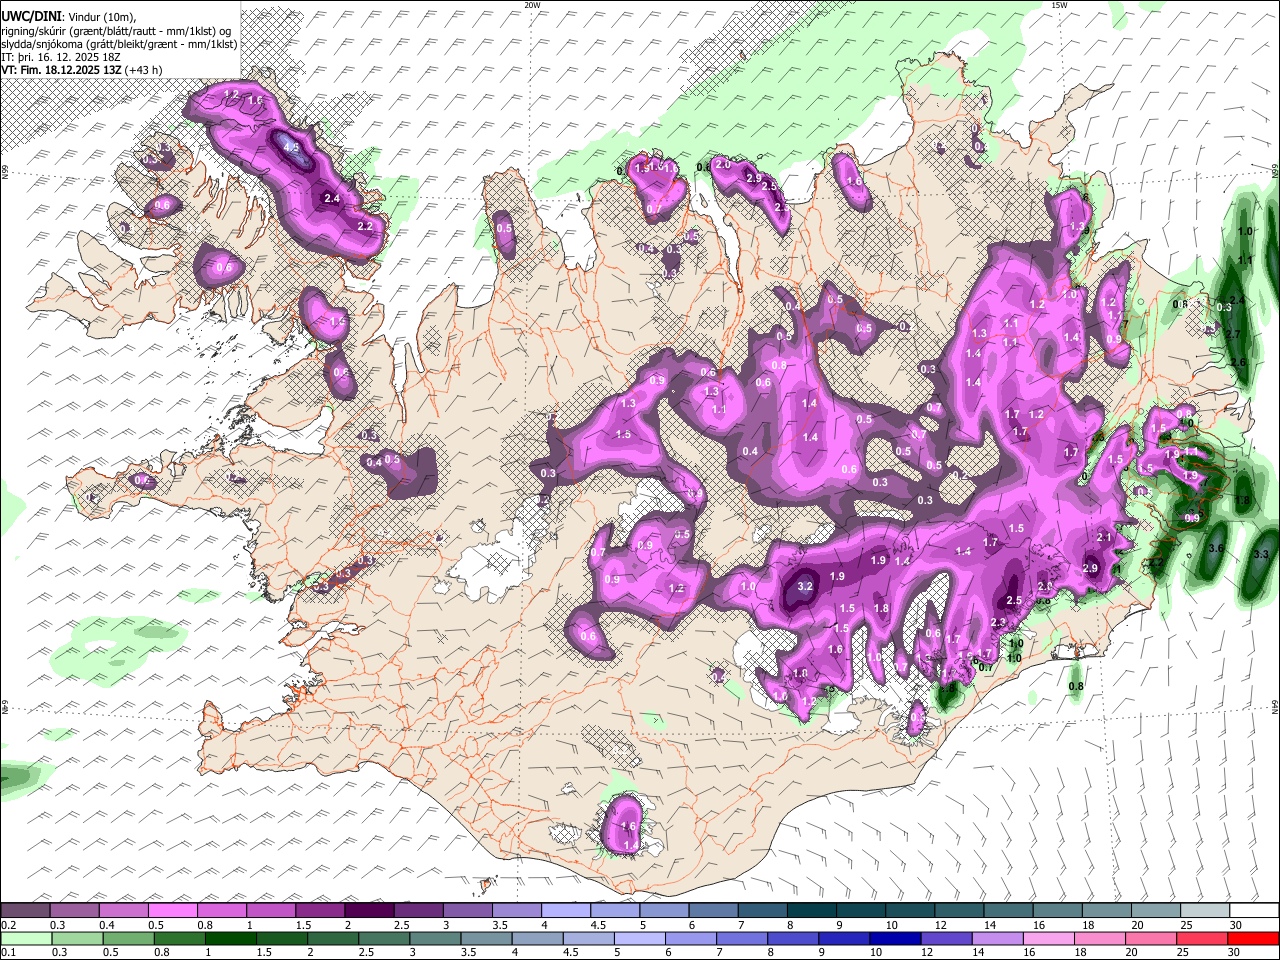This screenshot has height=960, width=1280.
Task: Click the '25' label on rain scale
Action: pyautogui.click(x=1181, y=953)
